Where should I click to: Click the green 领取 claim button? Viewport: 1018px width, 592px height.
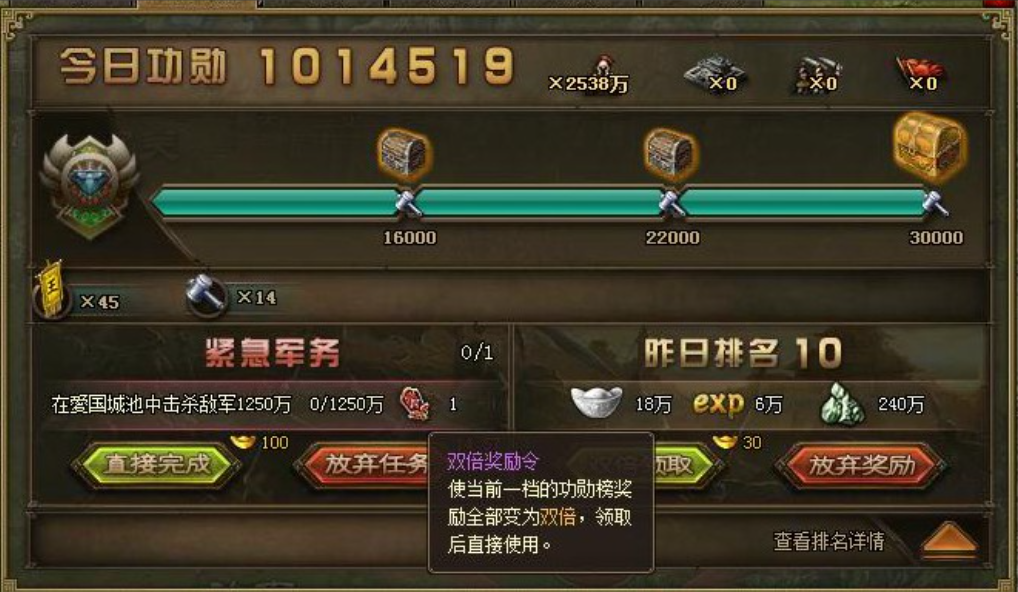pos(686,465)
